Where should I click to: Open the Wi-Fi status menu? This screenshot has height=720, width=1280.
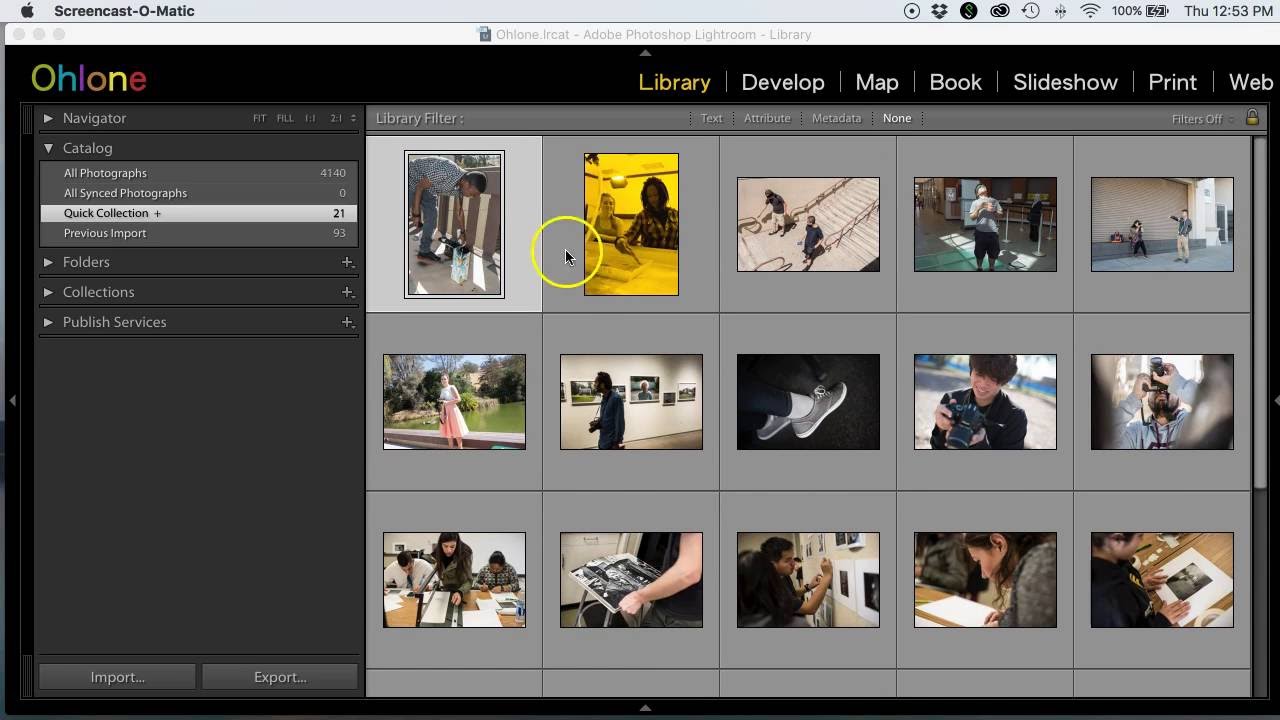click(x=1090, y=11)
